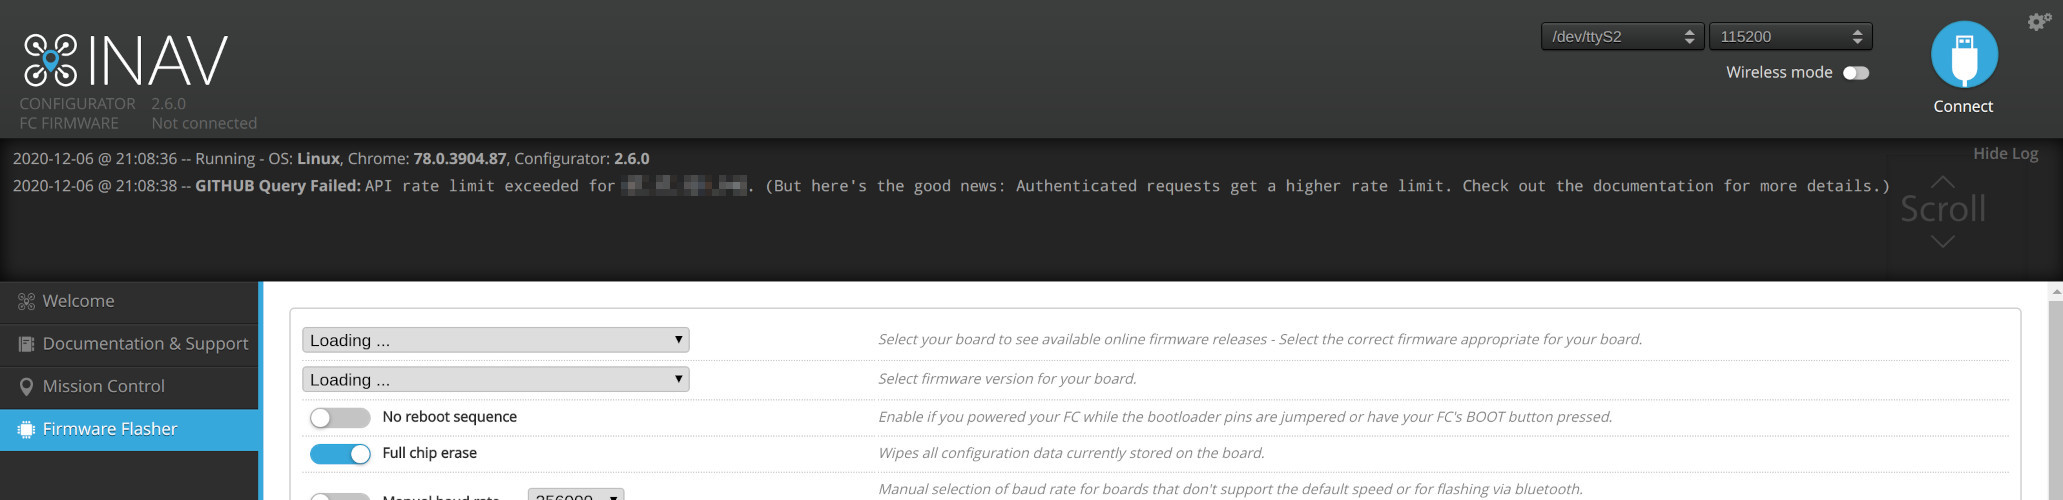Disable the Full chip erase toggle
The height and width of the screenshot is (500, 2063).
click(x=340, y=453)
